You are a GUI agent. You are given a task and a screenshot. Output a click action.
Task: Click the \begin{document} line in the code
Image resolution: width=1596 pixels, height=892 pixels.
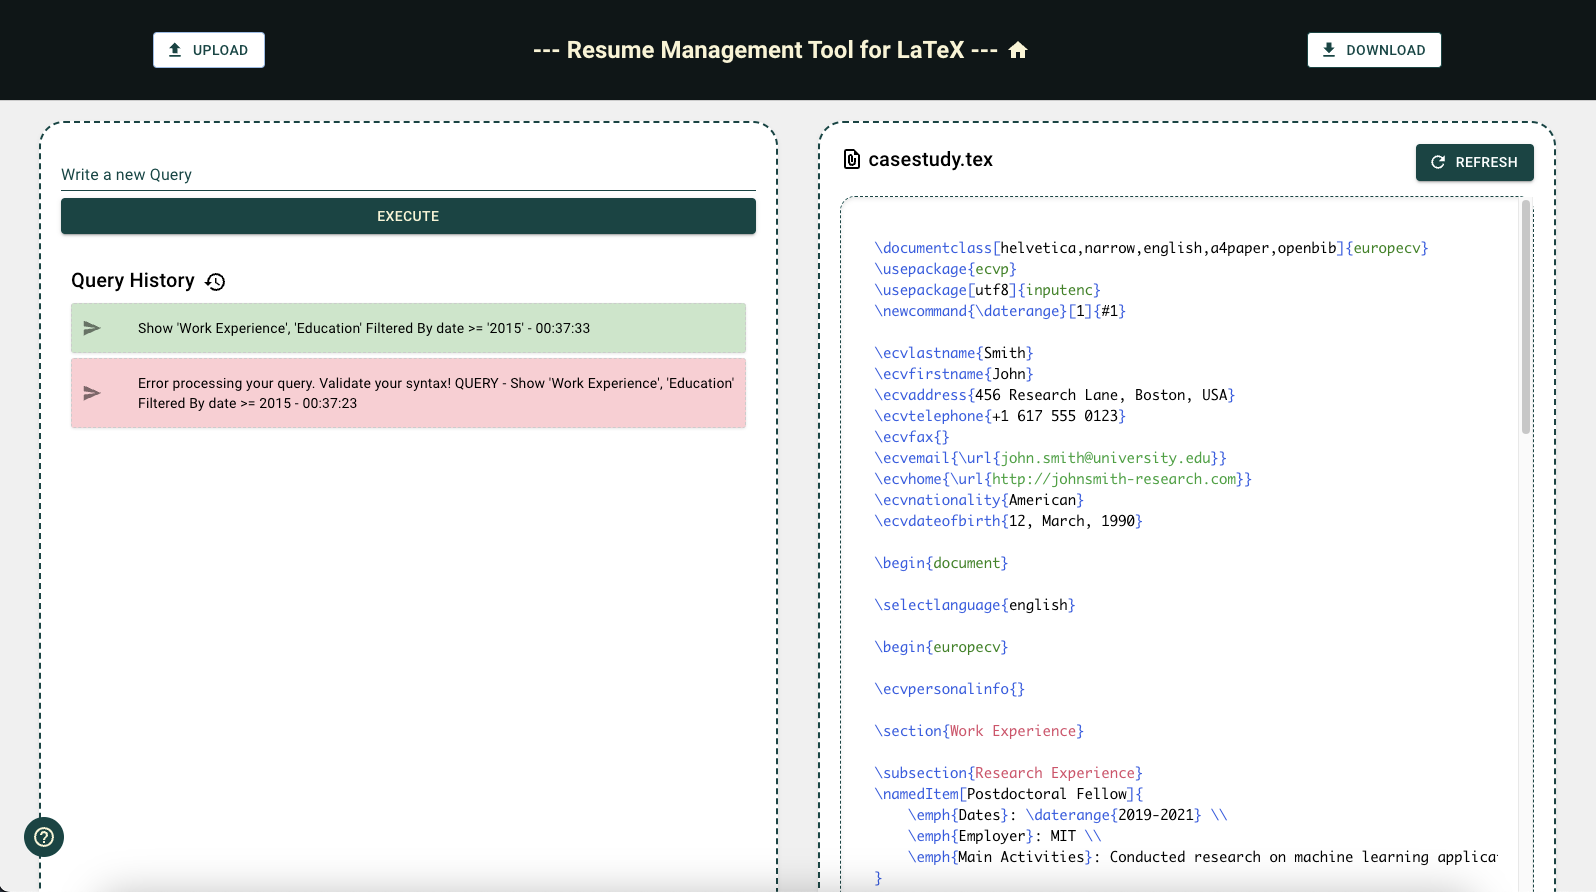[x=941, y=563]
